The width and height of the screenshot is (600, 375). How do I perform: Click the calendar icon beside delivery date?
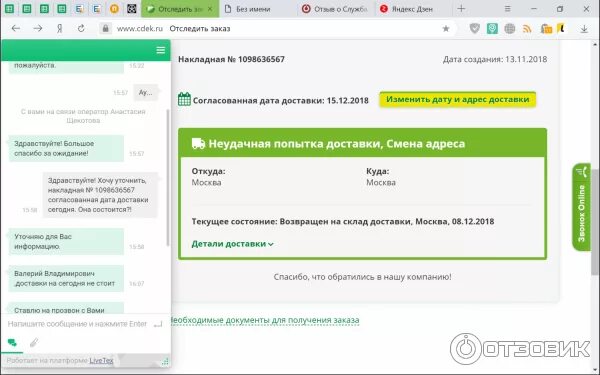point(184,99)
